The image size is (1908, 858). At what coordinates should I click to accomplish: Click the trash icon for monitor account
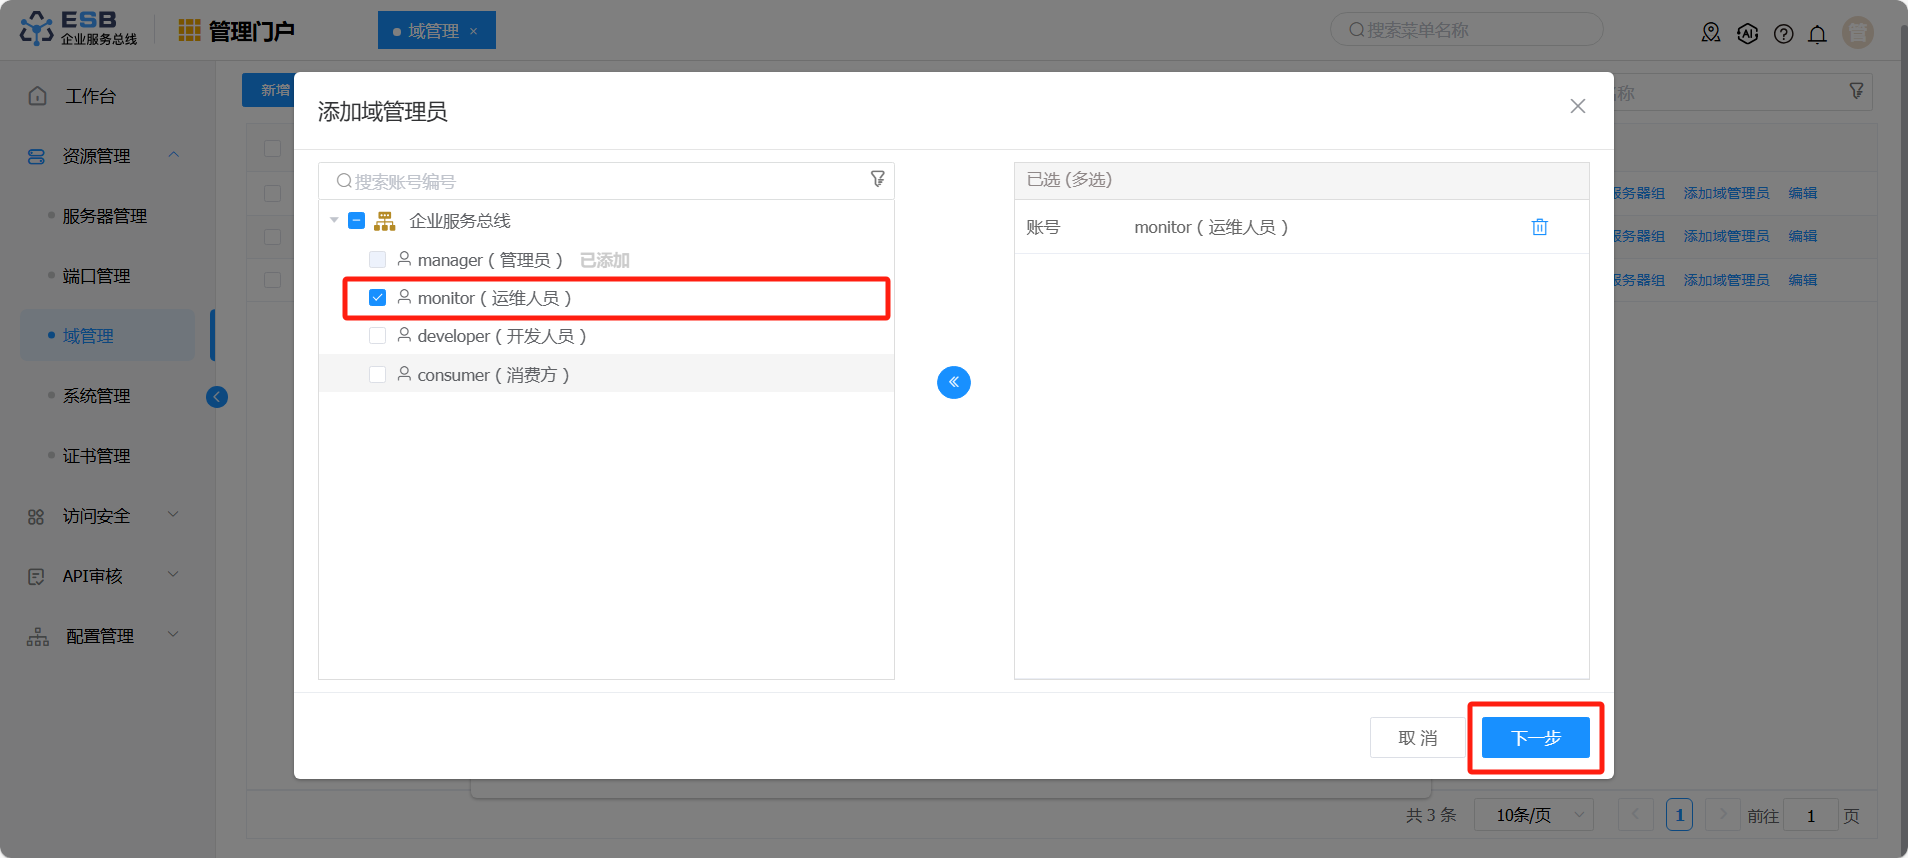(1539, 227)
